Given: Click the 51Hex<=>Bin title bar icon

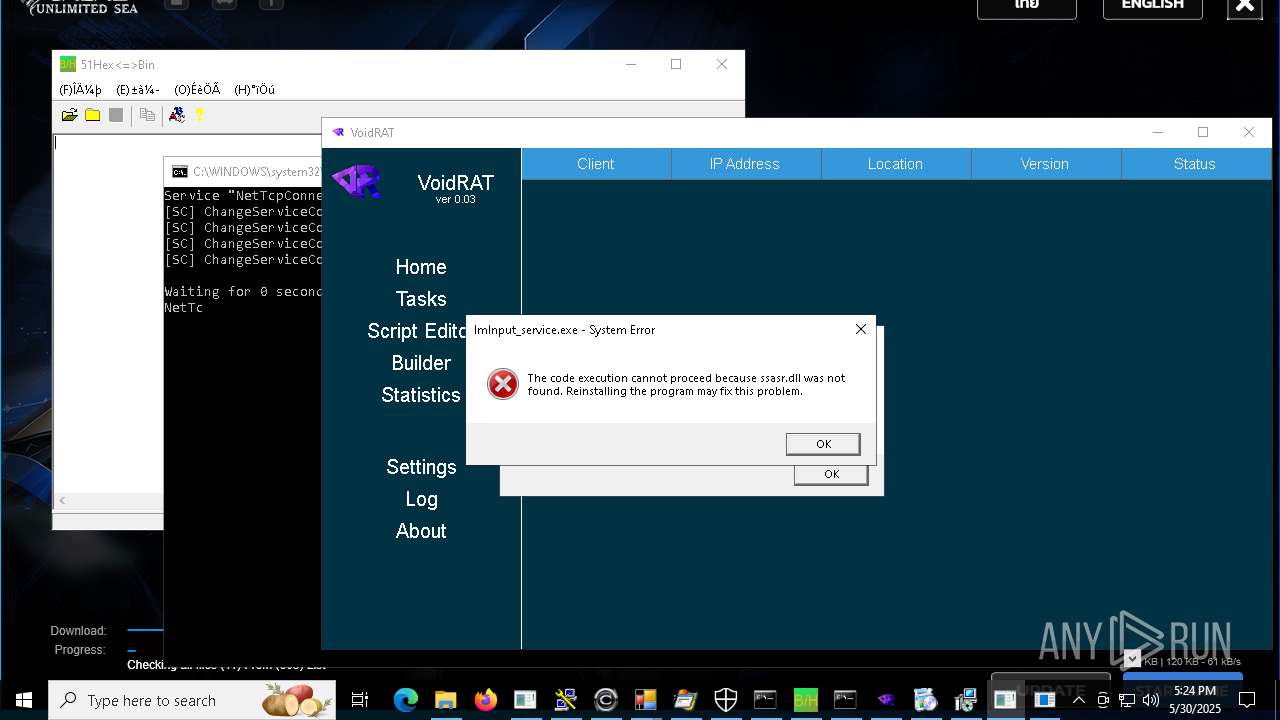Looking at the screenshot, I should click(68, 64).
